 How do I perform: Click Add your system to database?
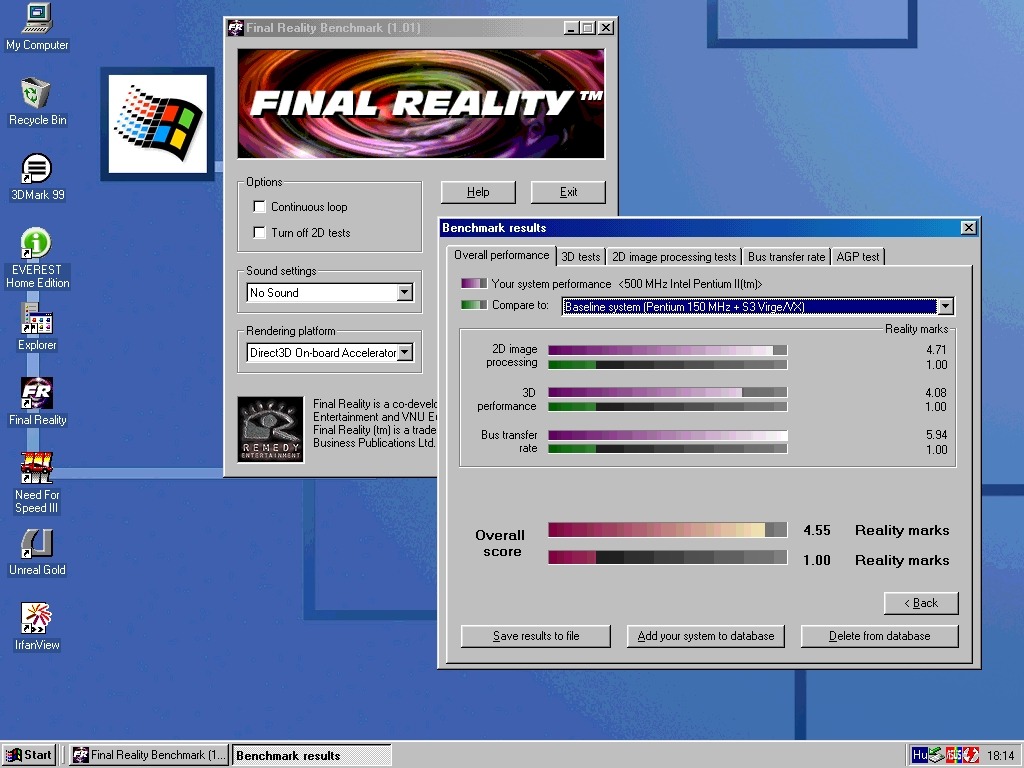pos(706,636)
